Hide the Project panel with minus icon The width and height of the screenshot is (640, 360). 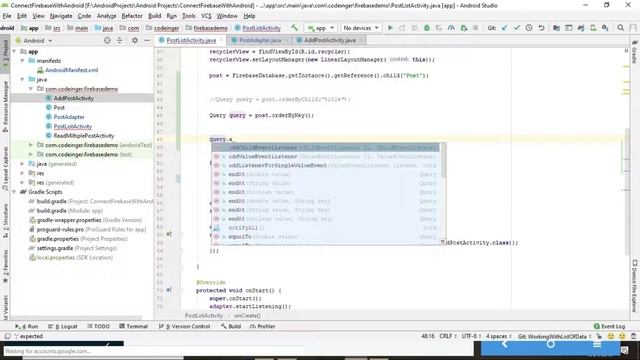coord(147,40)
